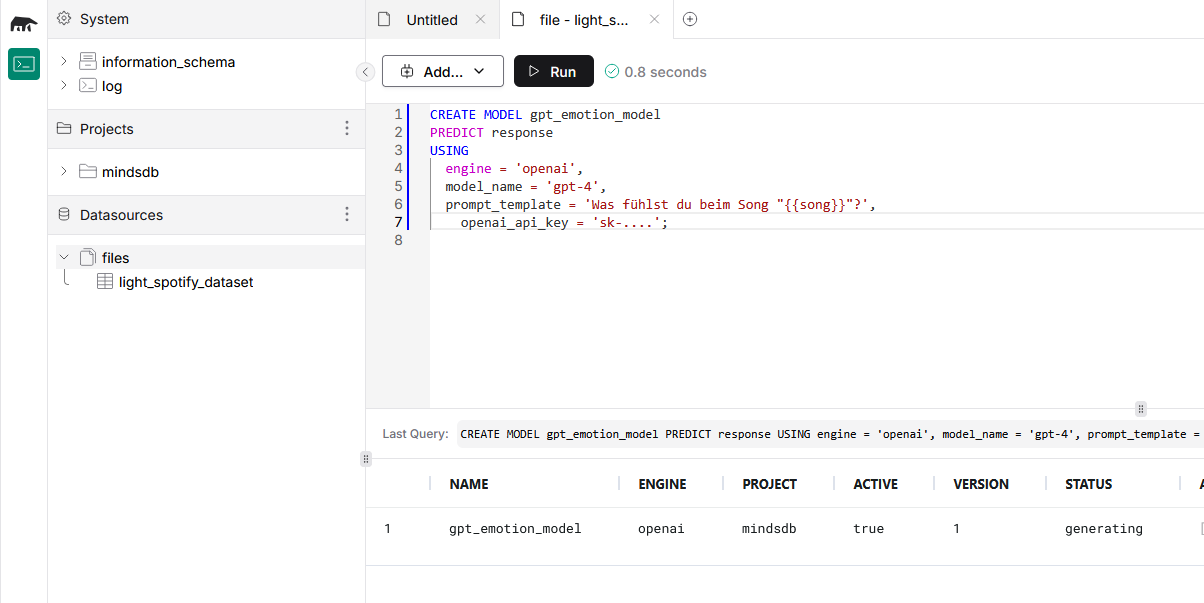Open the Datasources three-dot menu
Image resolution: width=1204 pixels, height=603 pixels.
pos(347,214)
